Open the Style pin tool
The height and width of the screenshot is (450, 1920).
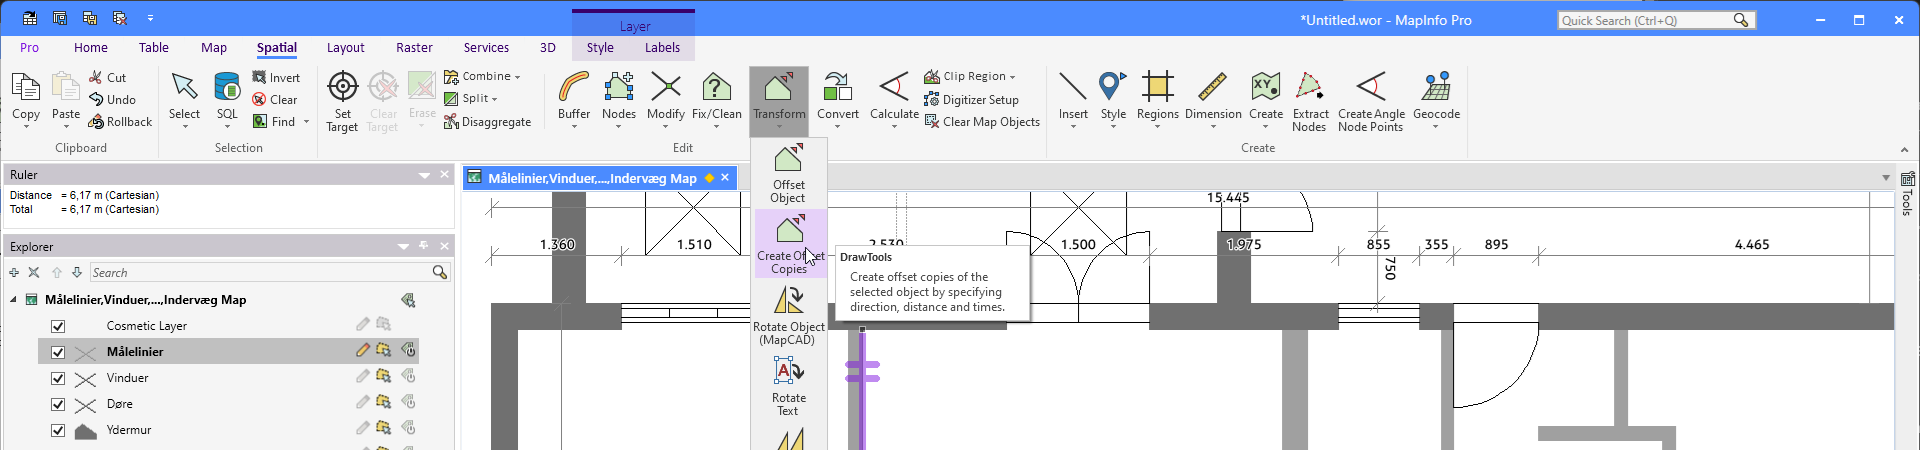1113,96
